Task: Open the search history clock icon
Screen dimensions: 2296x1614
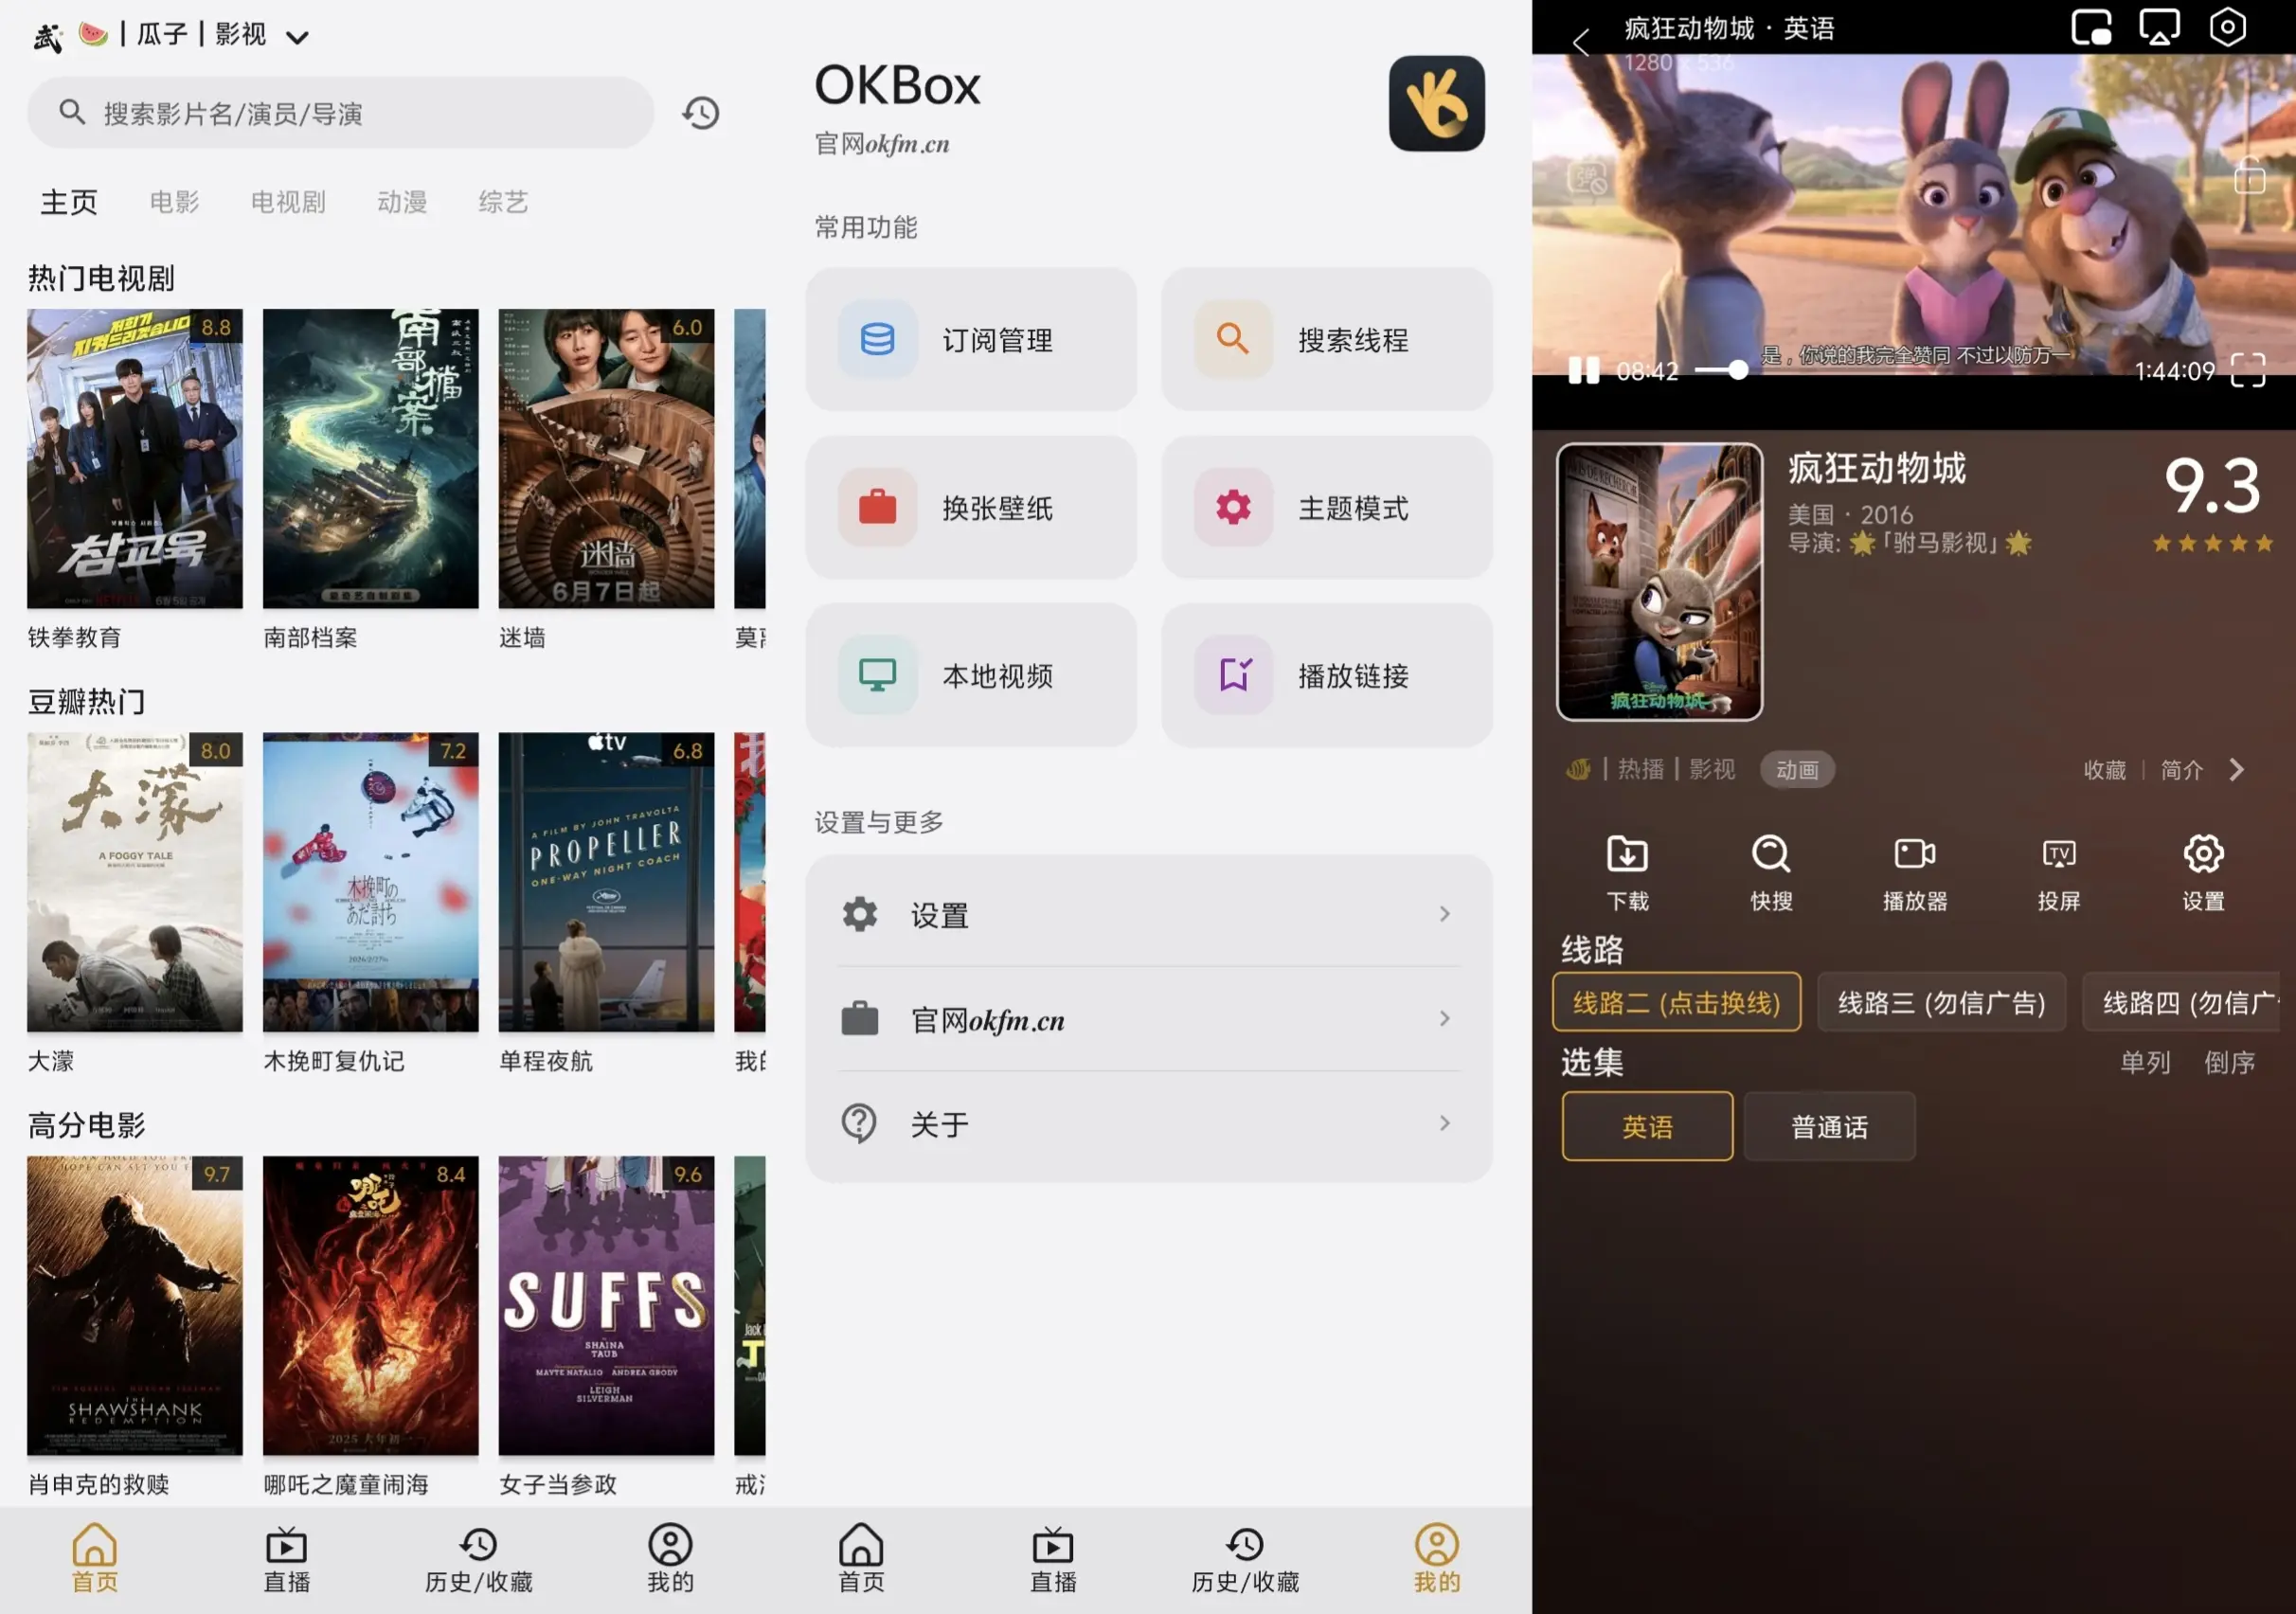Action: tap(701, 113)
